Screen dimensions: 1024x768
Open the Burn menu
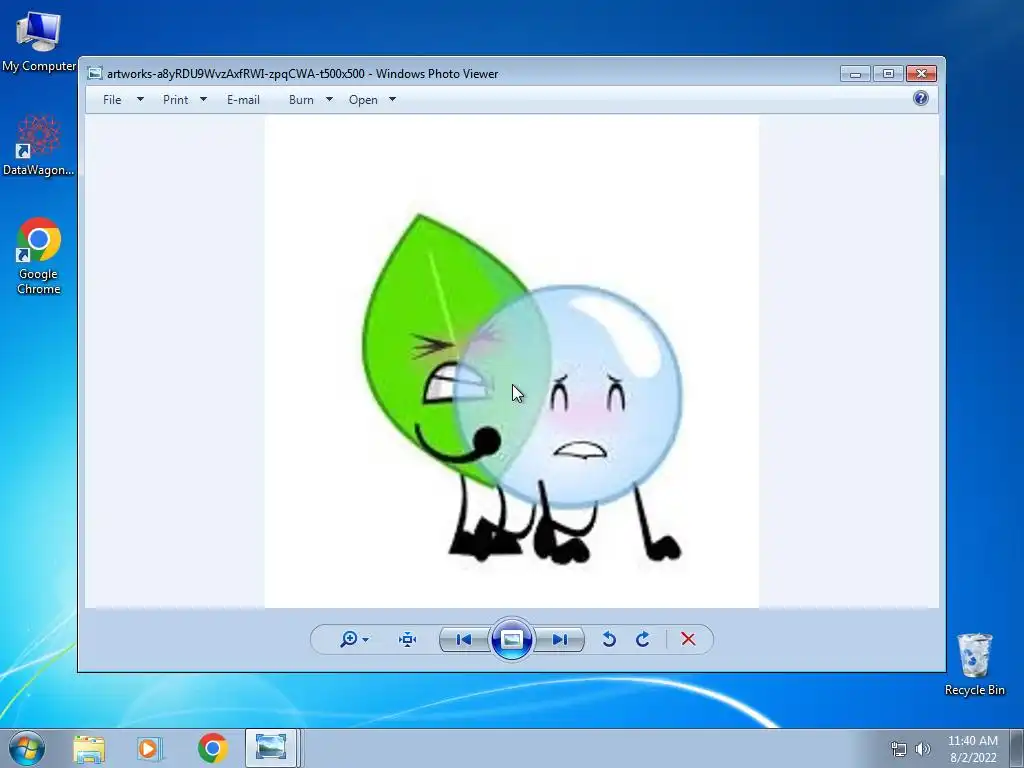301,100
